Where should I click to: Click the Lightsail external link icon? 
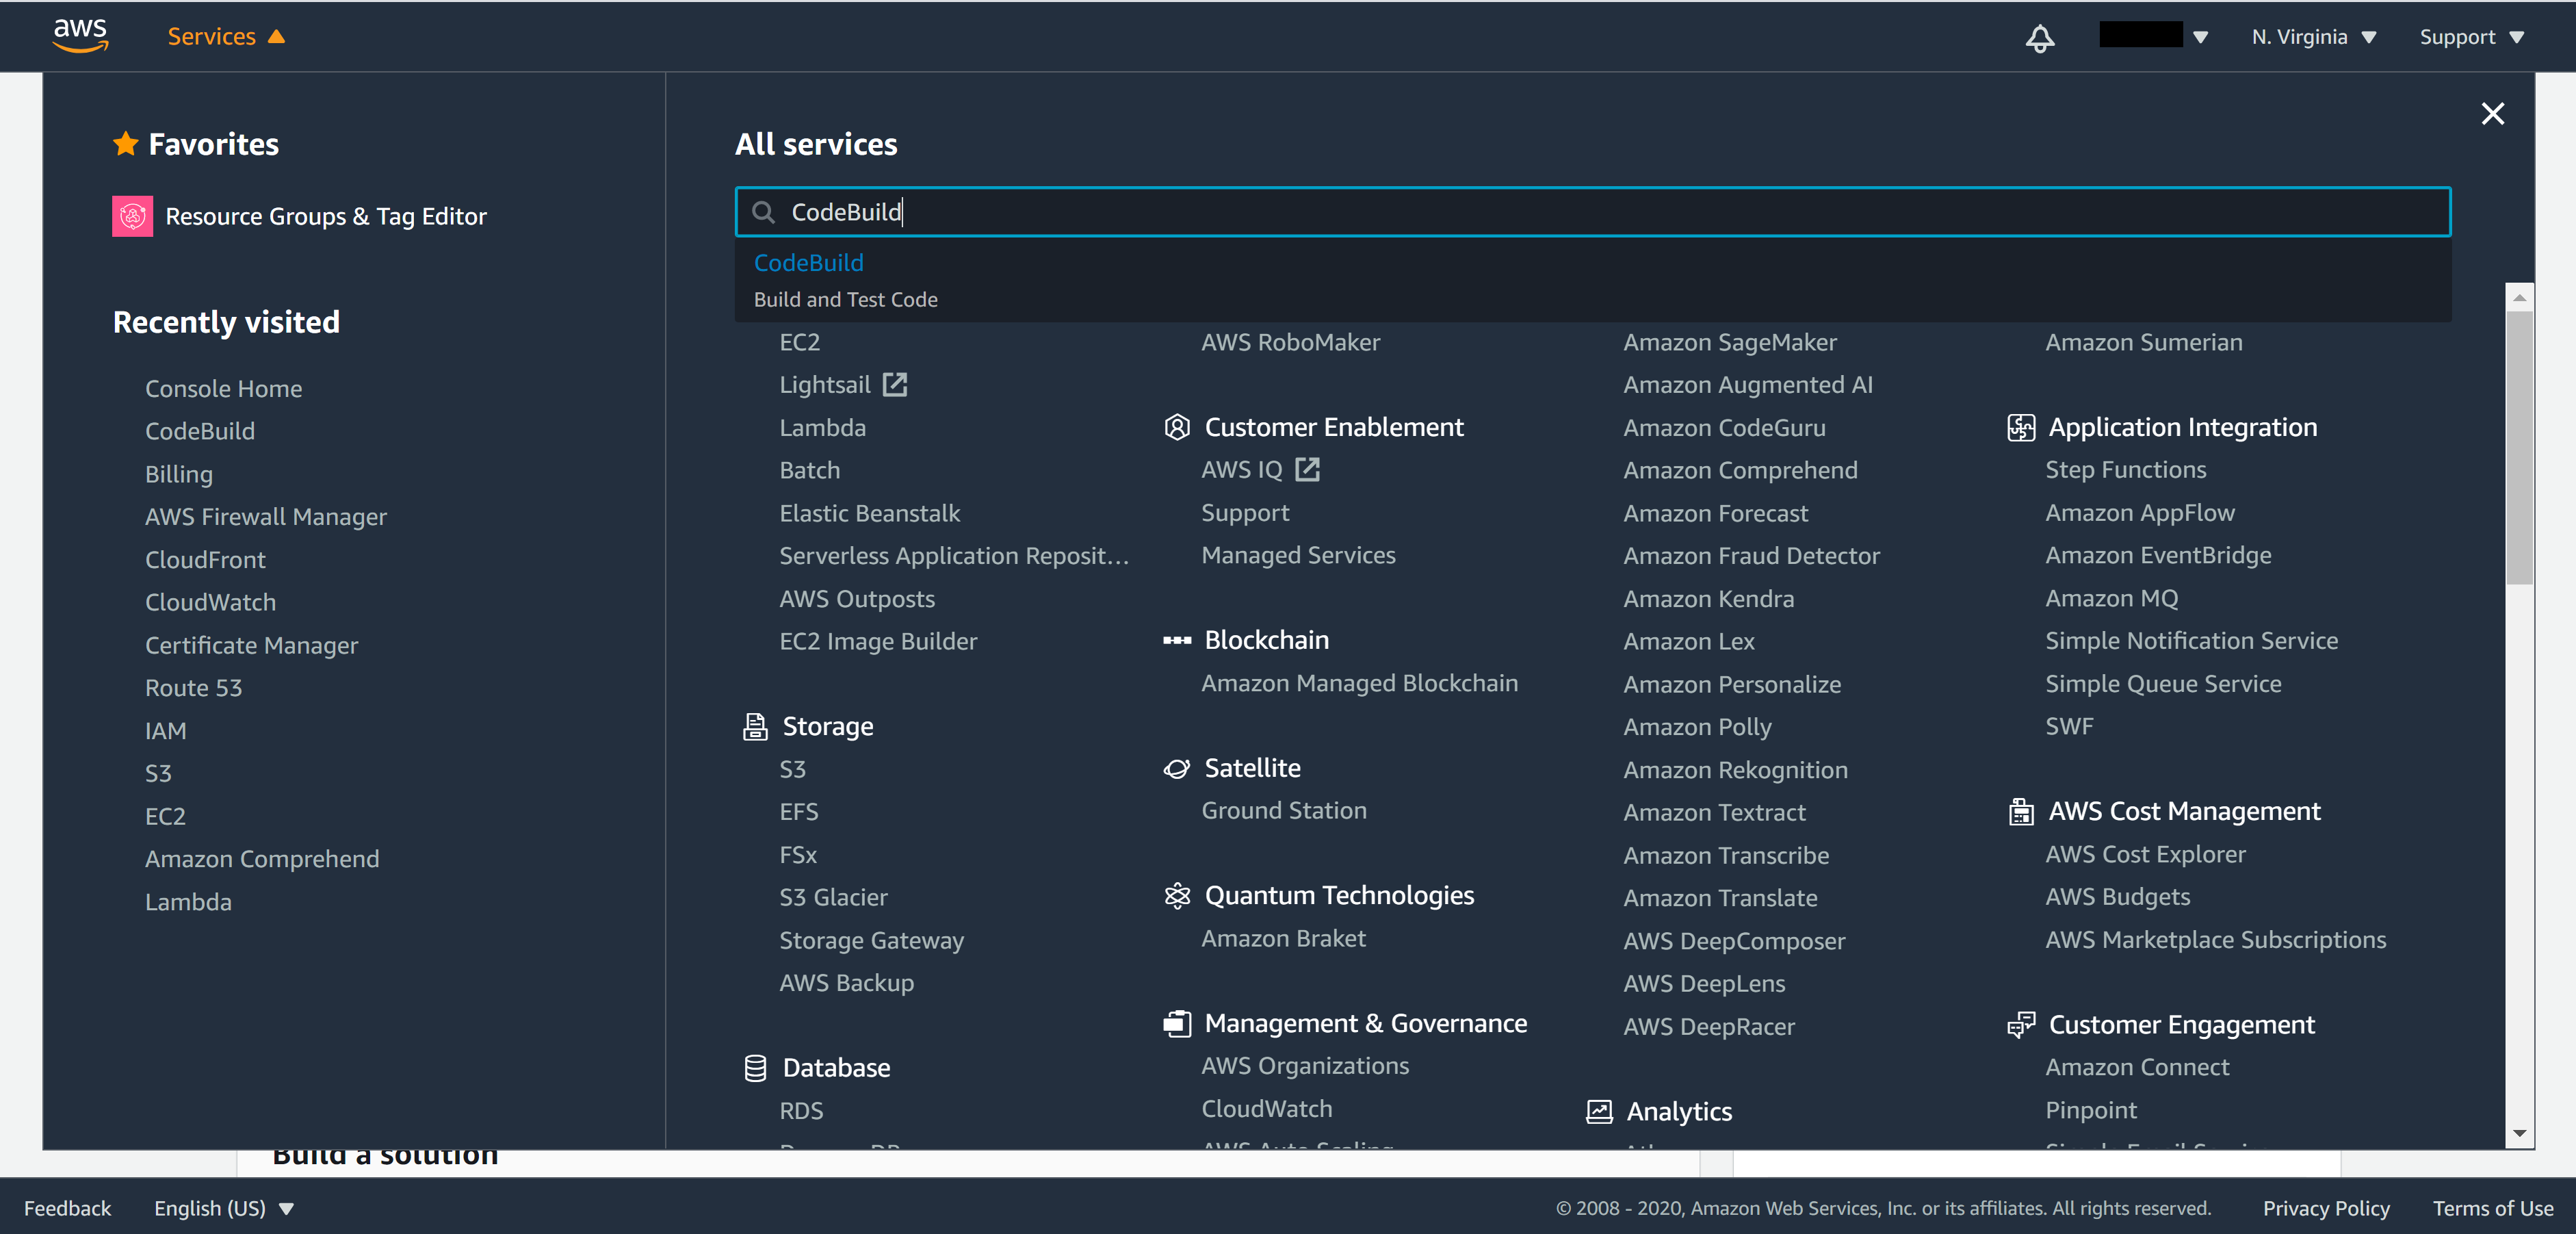(x=895, y=385)
